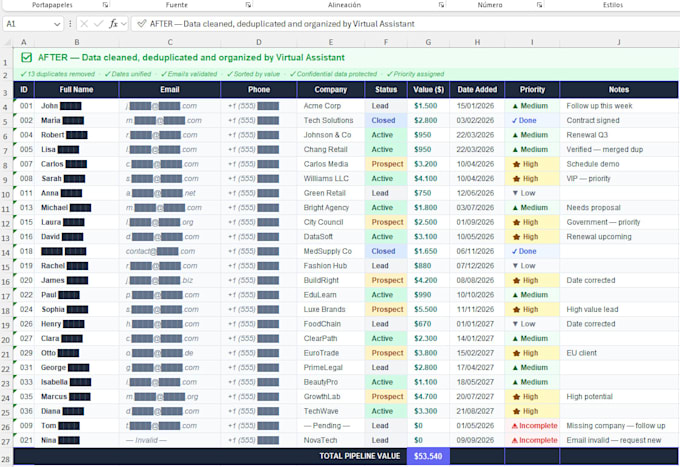
Task: Click the '13 duplicates removed' text
Action: click(61, 74)
